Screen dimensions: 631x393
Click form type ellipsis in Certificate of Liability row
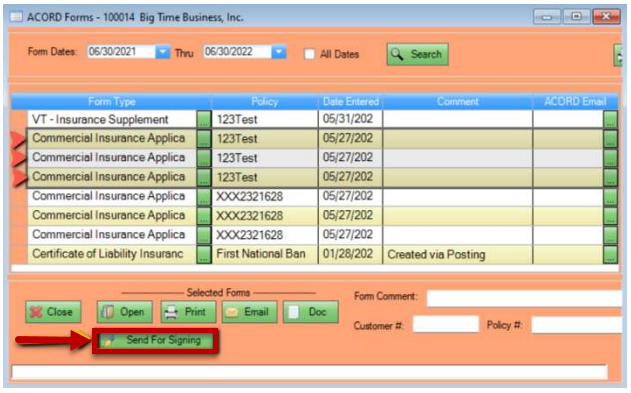click(204, 255)
